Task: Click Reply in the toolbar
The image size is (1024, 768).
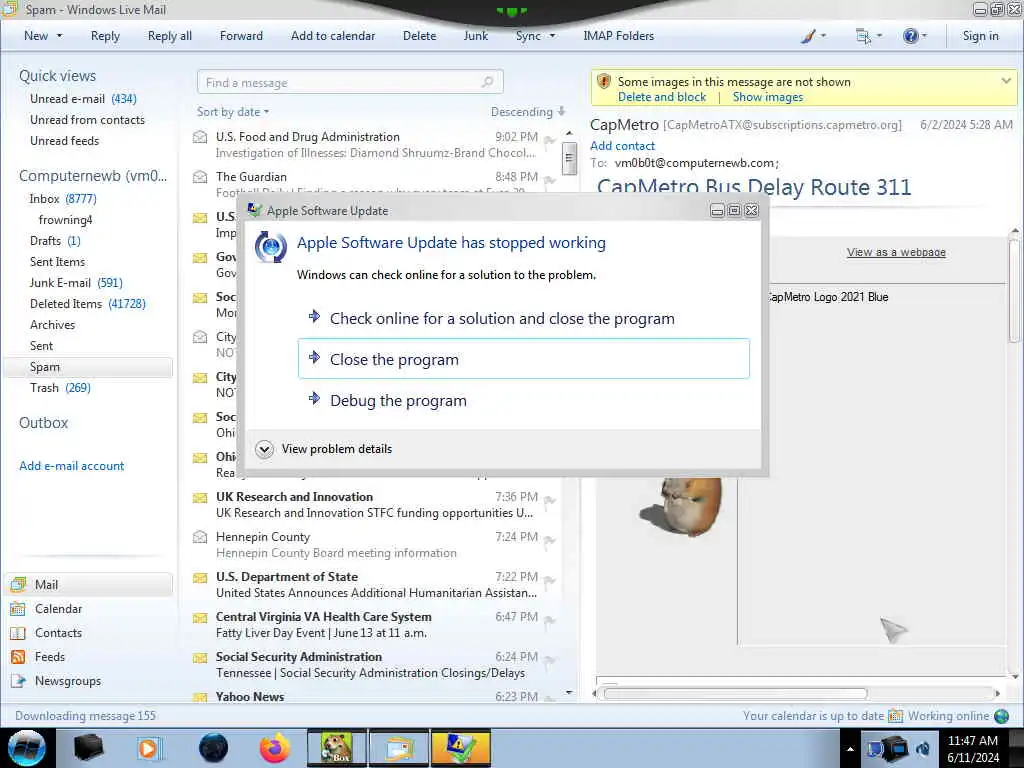Action: [x=105, y=36]
